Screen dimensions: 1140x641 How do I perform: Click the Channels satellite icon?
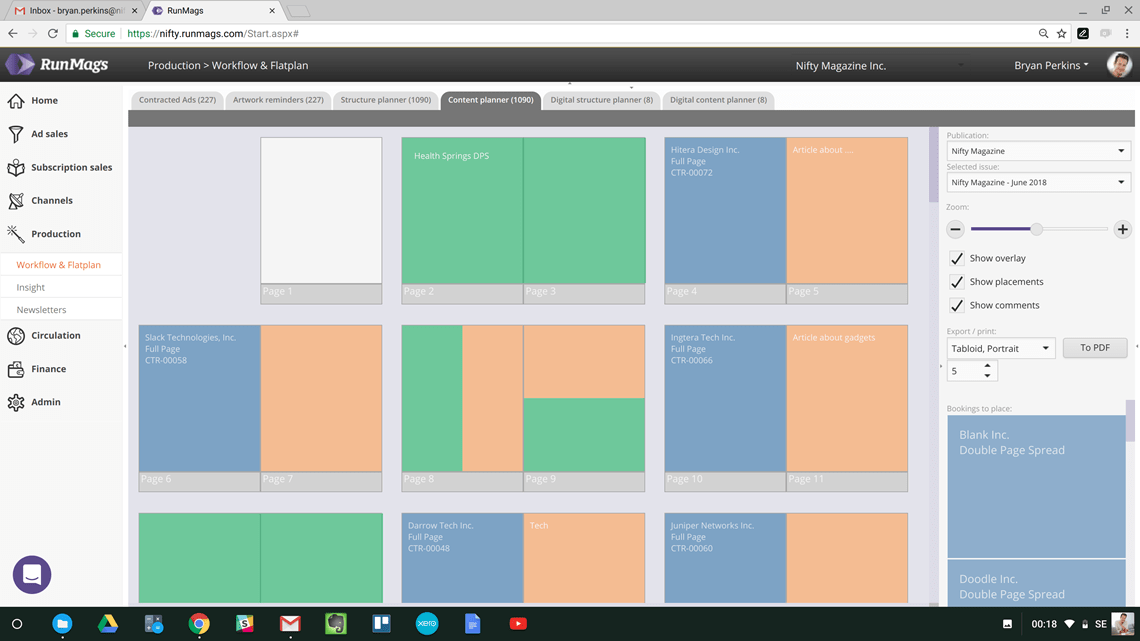[16, 201]
